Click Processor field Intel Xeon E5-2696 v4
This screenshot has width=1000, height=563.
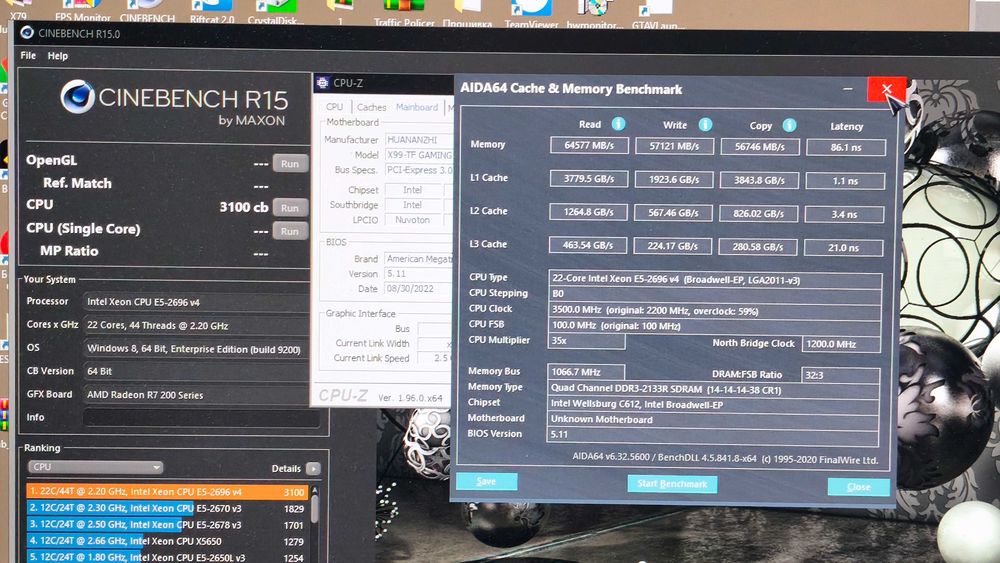tap(197, 302)
